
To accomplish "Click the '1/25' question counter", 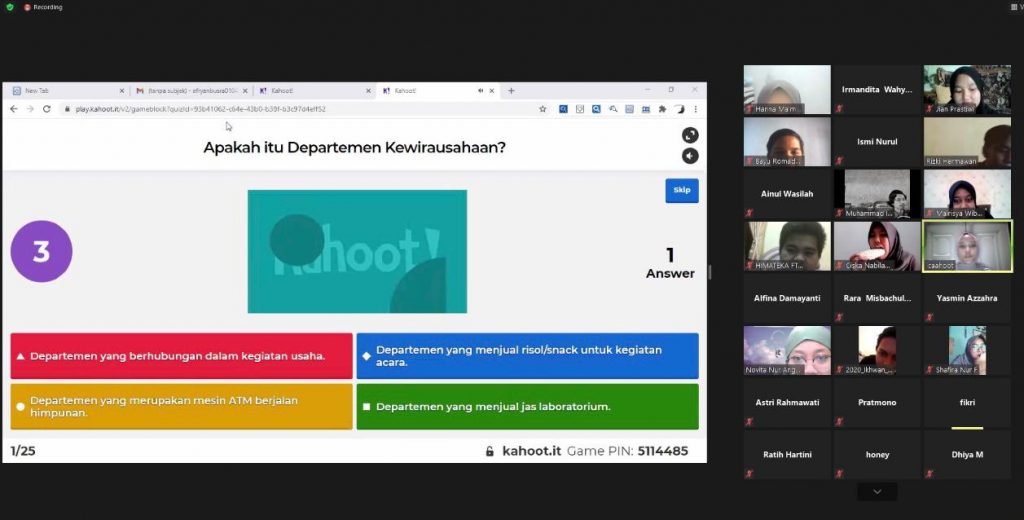I will (x=23, y=451).
